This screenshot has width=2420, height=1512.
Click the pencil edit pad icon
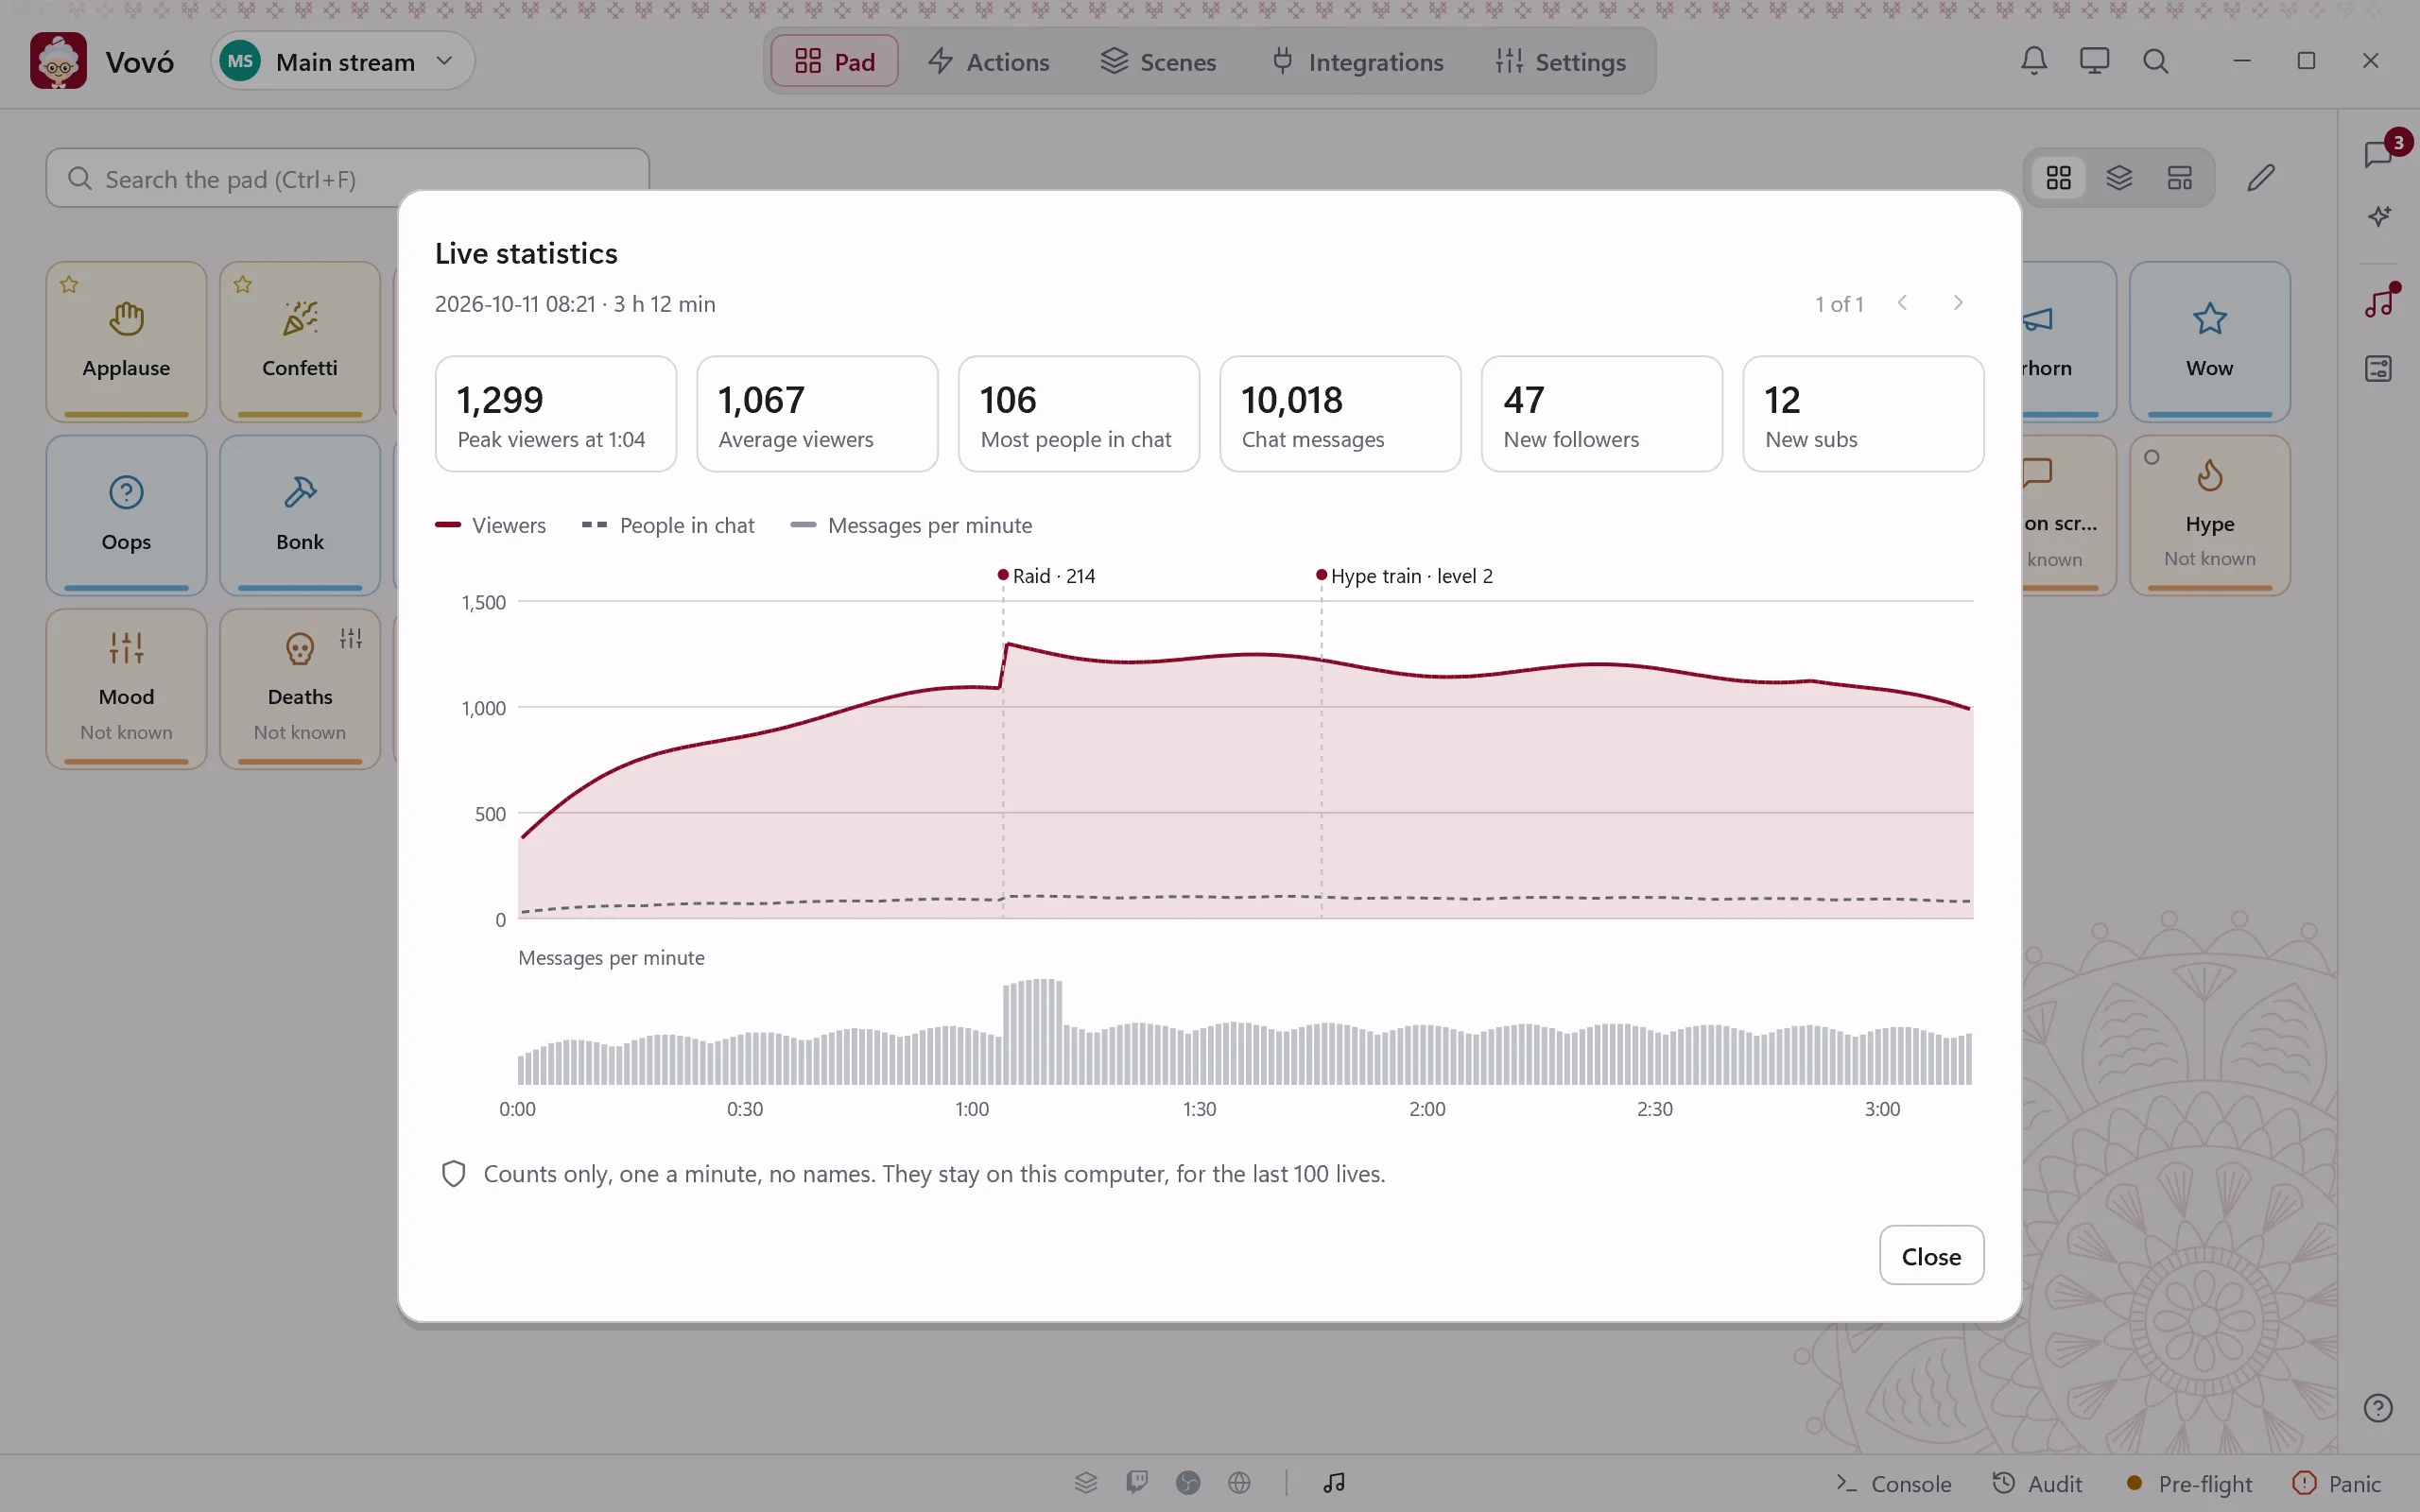(2260, 178)
